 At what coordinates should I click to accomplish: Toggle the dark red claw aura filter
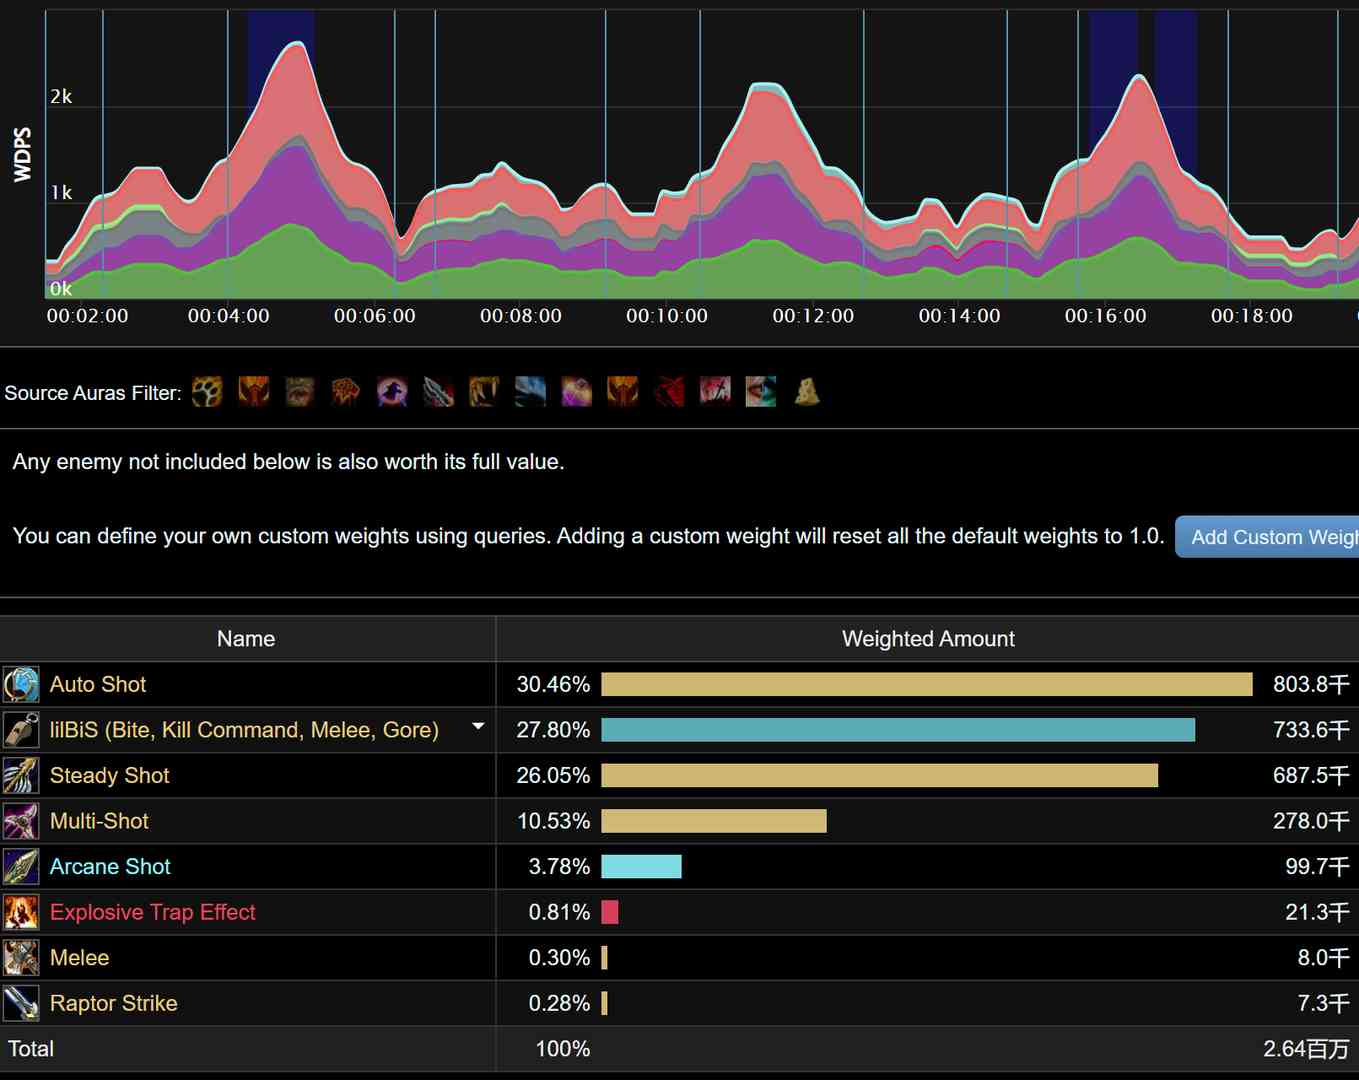(668, 391)
